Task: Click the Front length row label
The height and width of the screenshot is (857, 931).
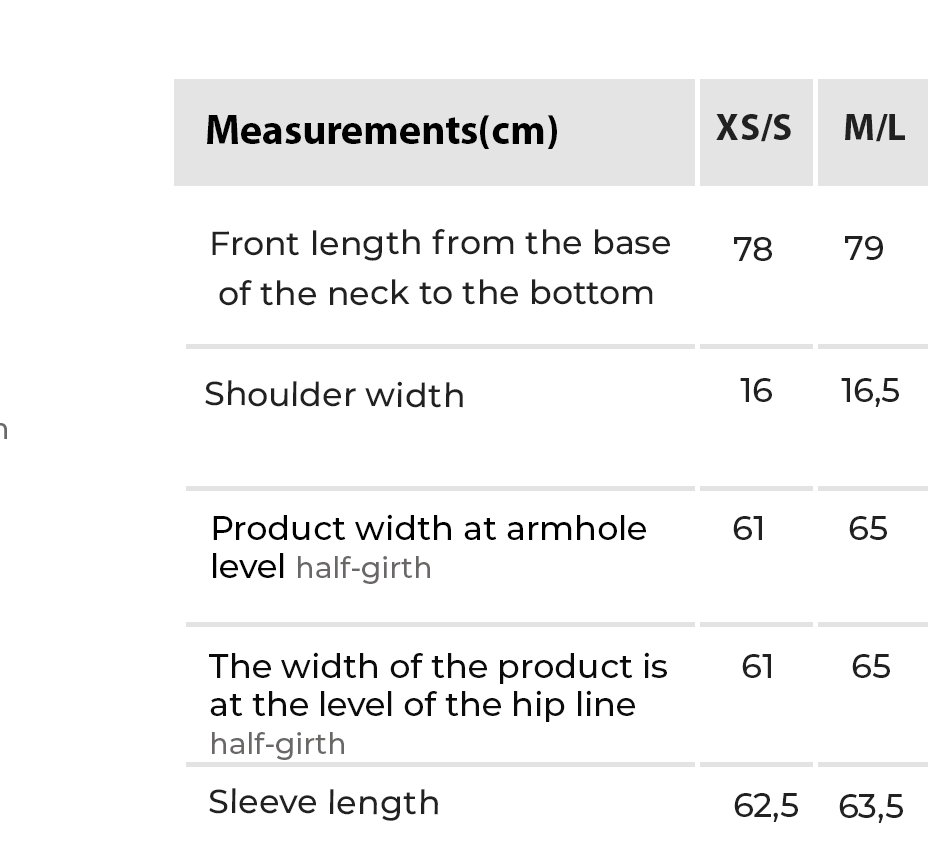Action: 439,268
